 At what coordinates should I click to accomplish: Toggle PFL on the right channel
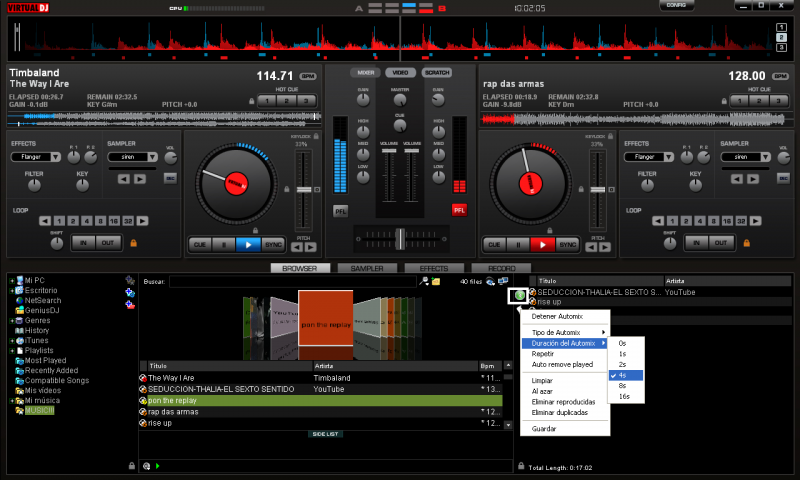coord(459,210)
